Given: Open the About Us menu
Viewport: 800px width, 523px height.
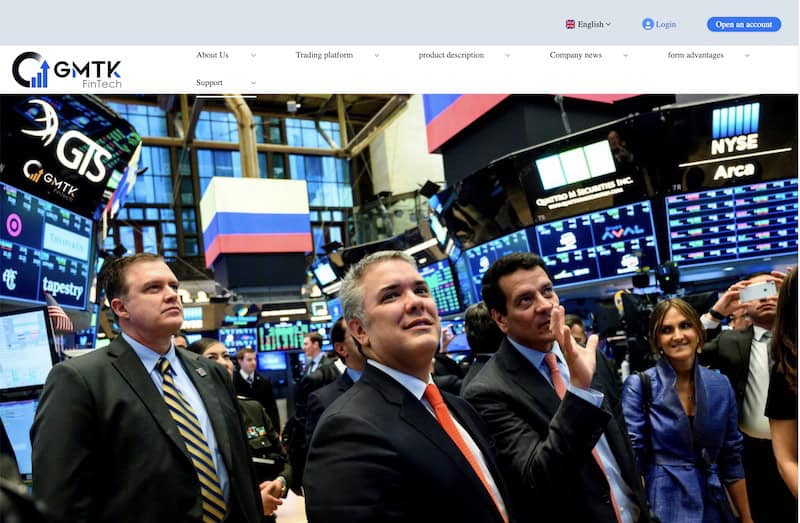Looking at the screenshot, I should point(212,55).
